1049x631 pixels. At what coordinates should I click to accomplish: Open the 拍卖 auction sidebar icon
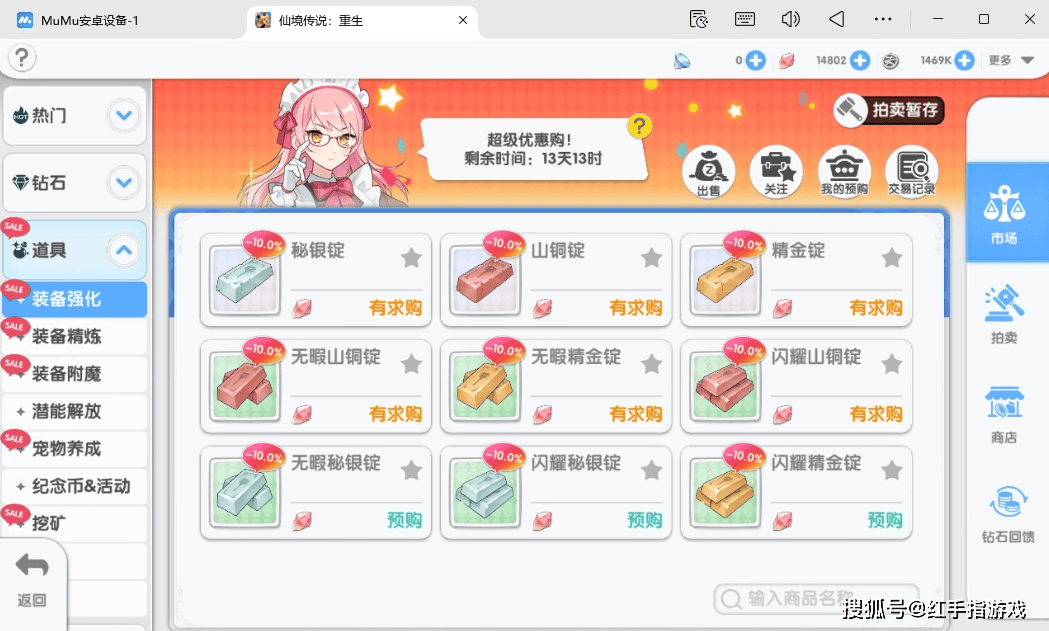click(x=1004, y=314)
